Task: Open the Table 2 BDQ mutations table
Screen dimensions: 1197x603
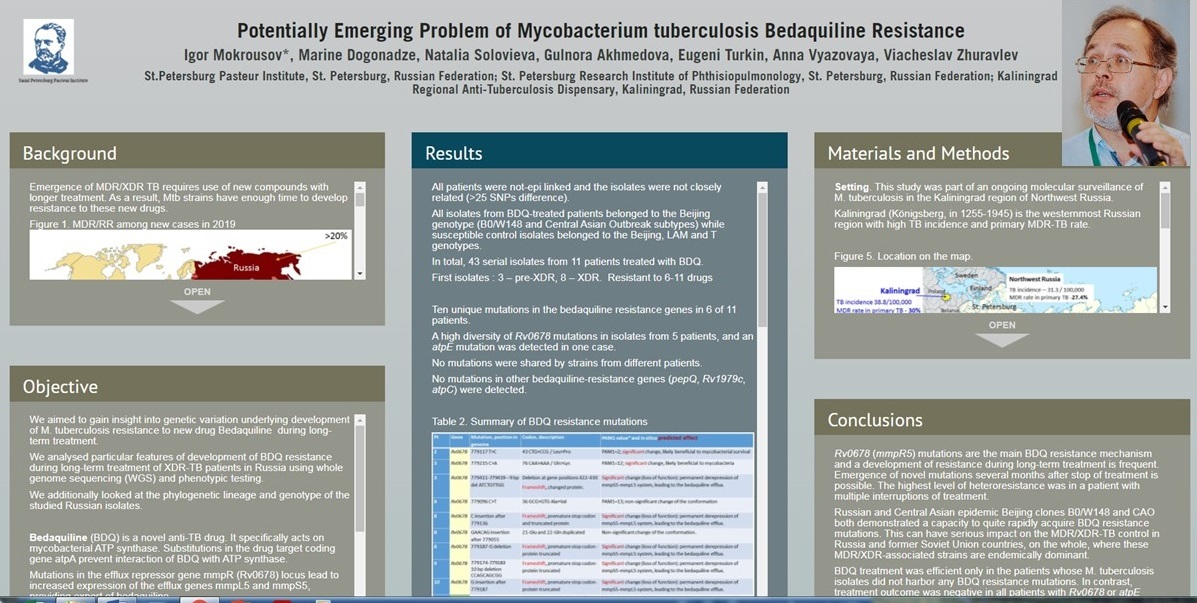Action: click(592, 514)
